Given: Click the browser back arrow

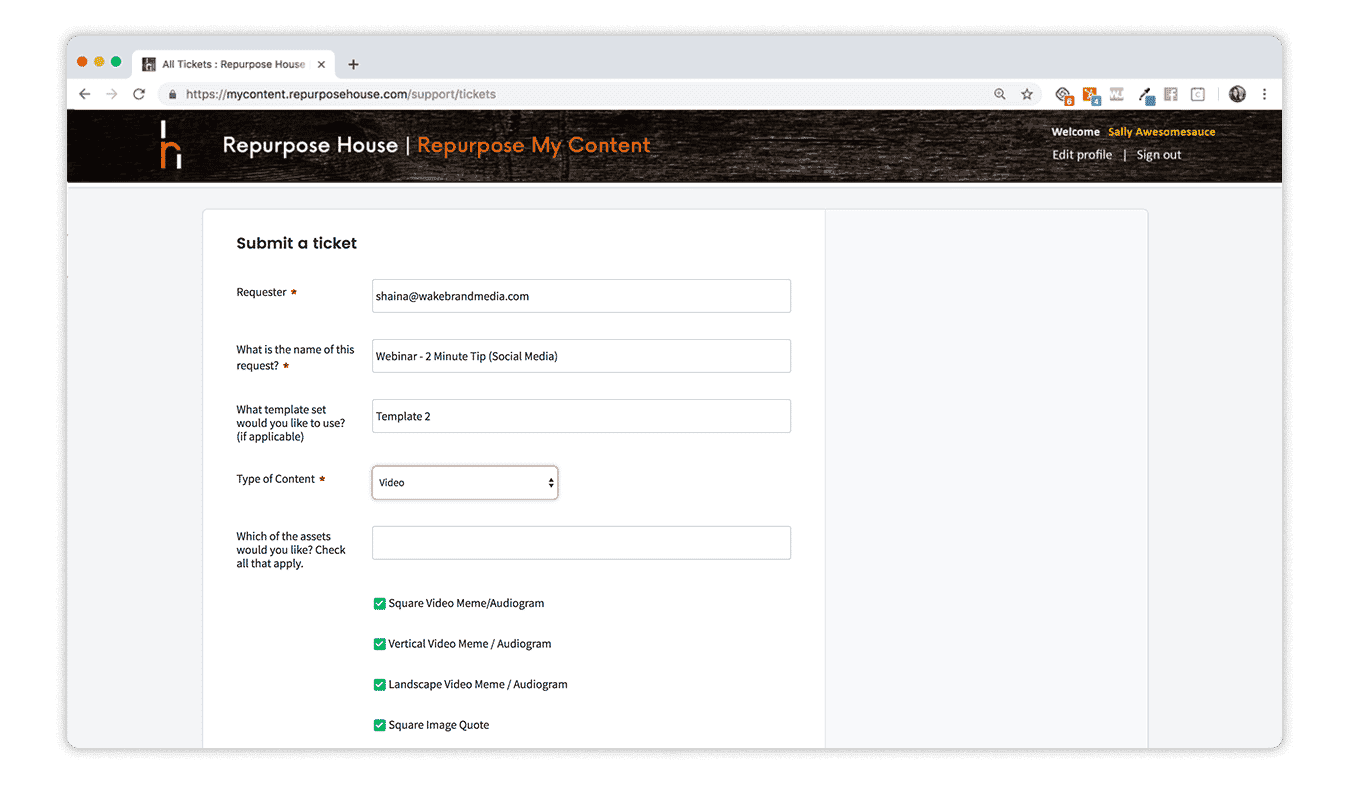Looking at the screenshot, I should 85,94.
